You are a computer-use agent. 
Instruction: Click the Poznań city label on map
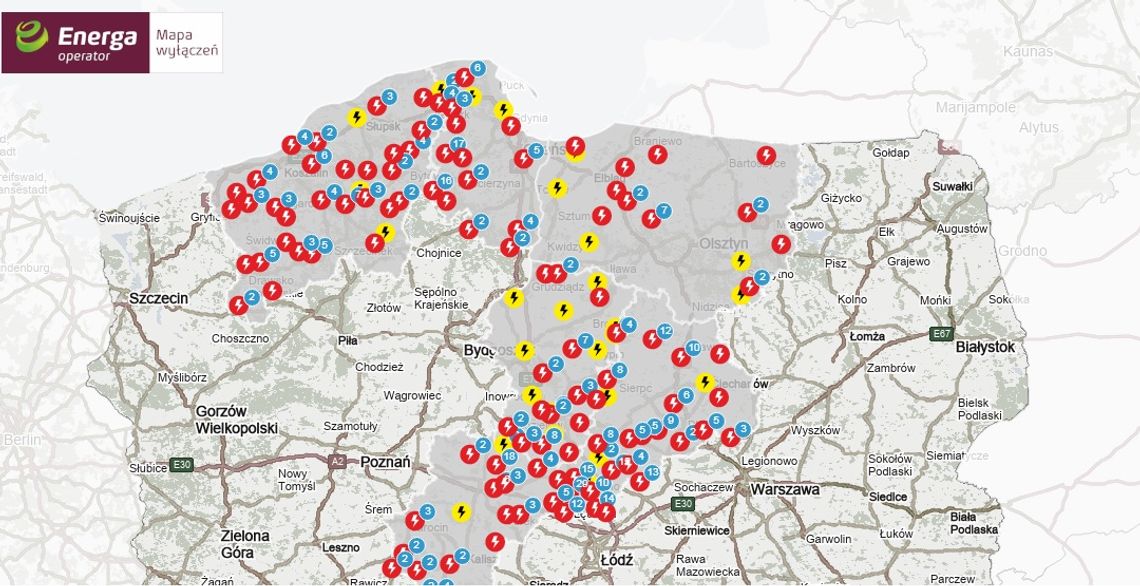[384, 462]
